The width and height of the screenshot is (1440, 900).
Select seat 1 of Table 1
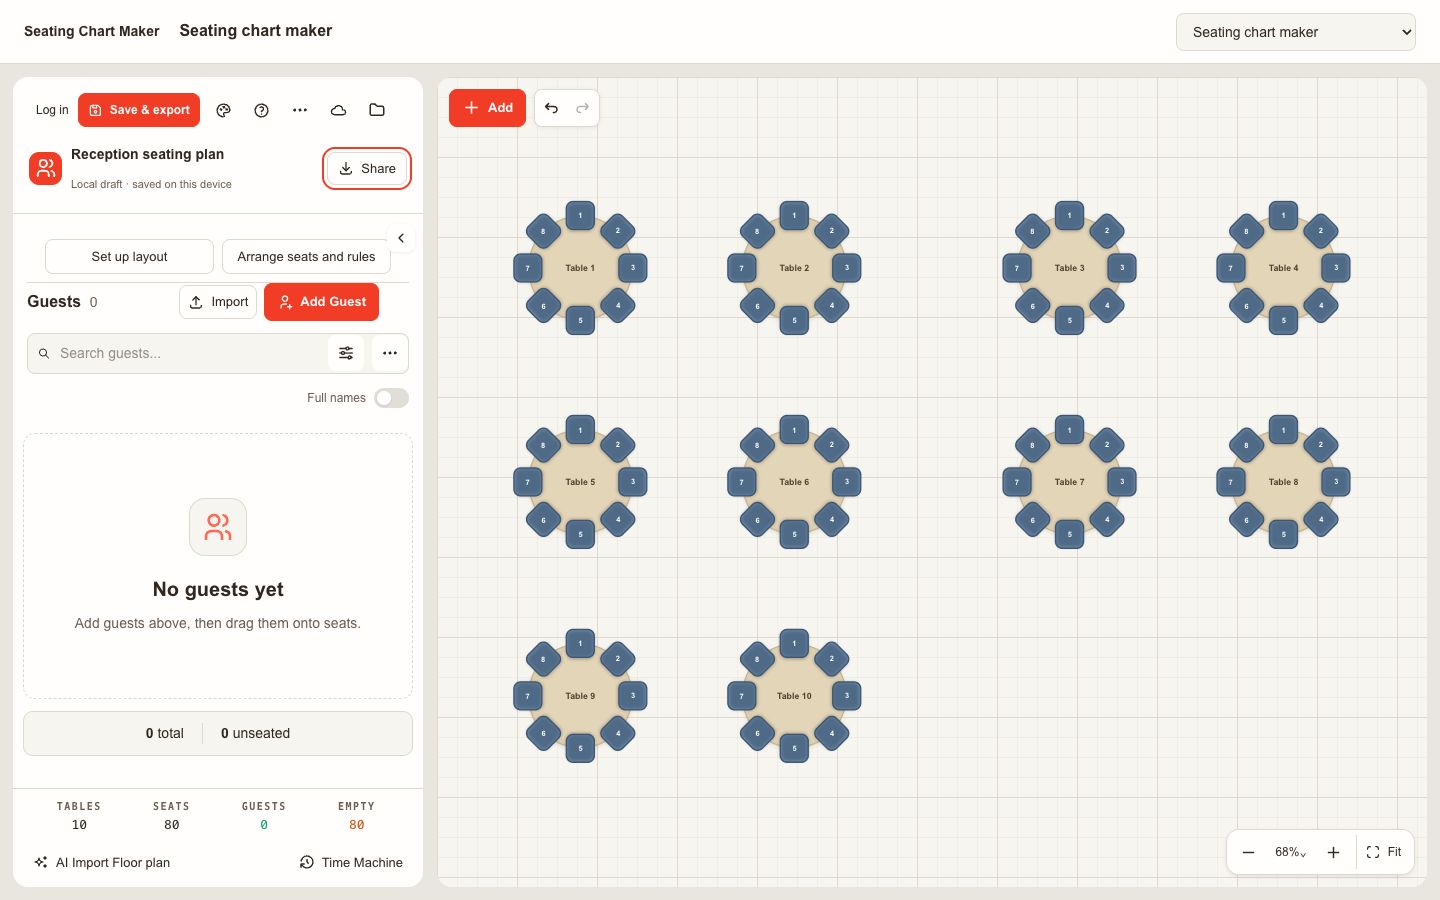(580, 215)
